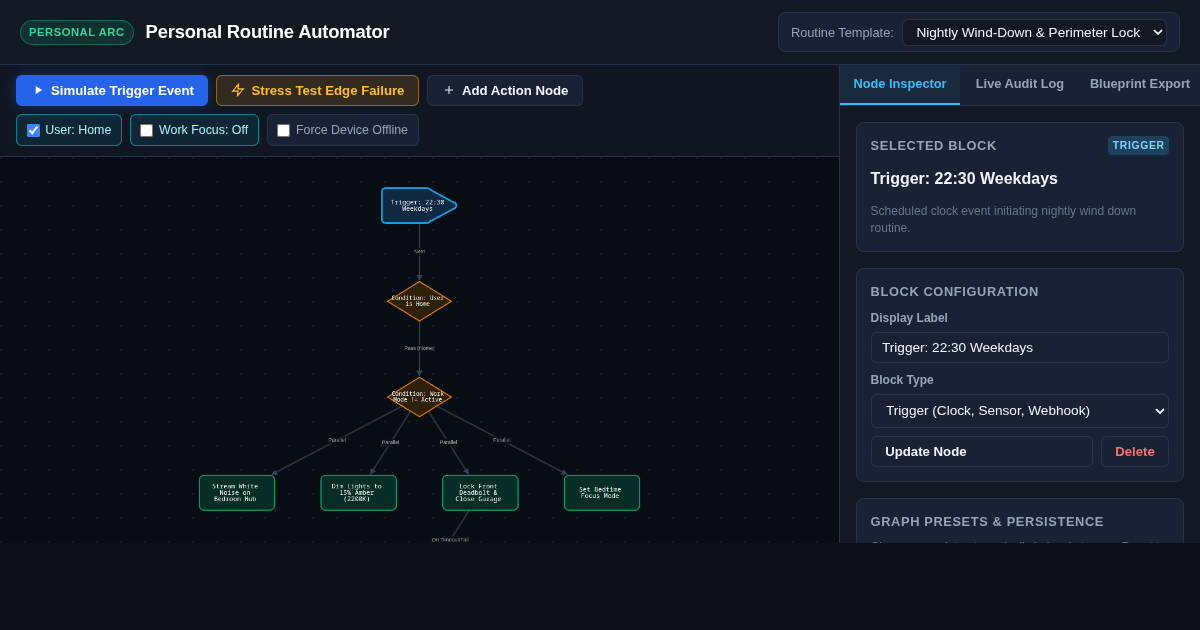Click the 'Routine Template:' label
The width and height of the screenshot is (1200, 630).
(842, 32)
